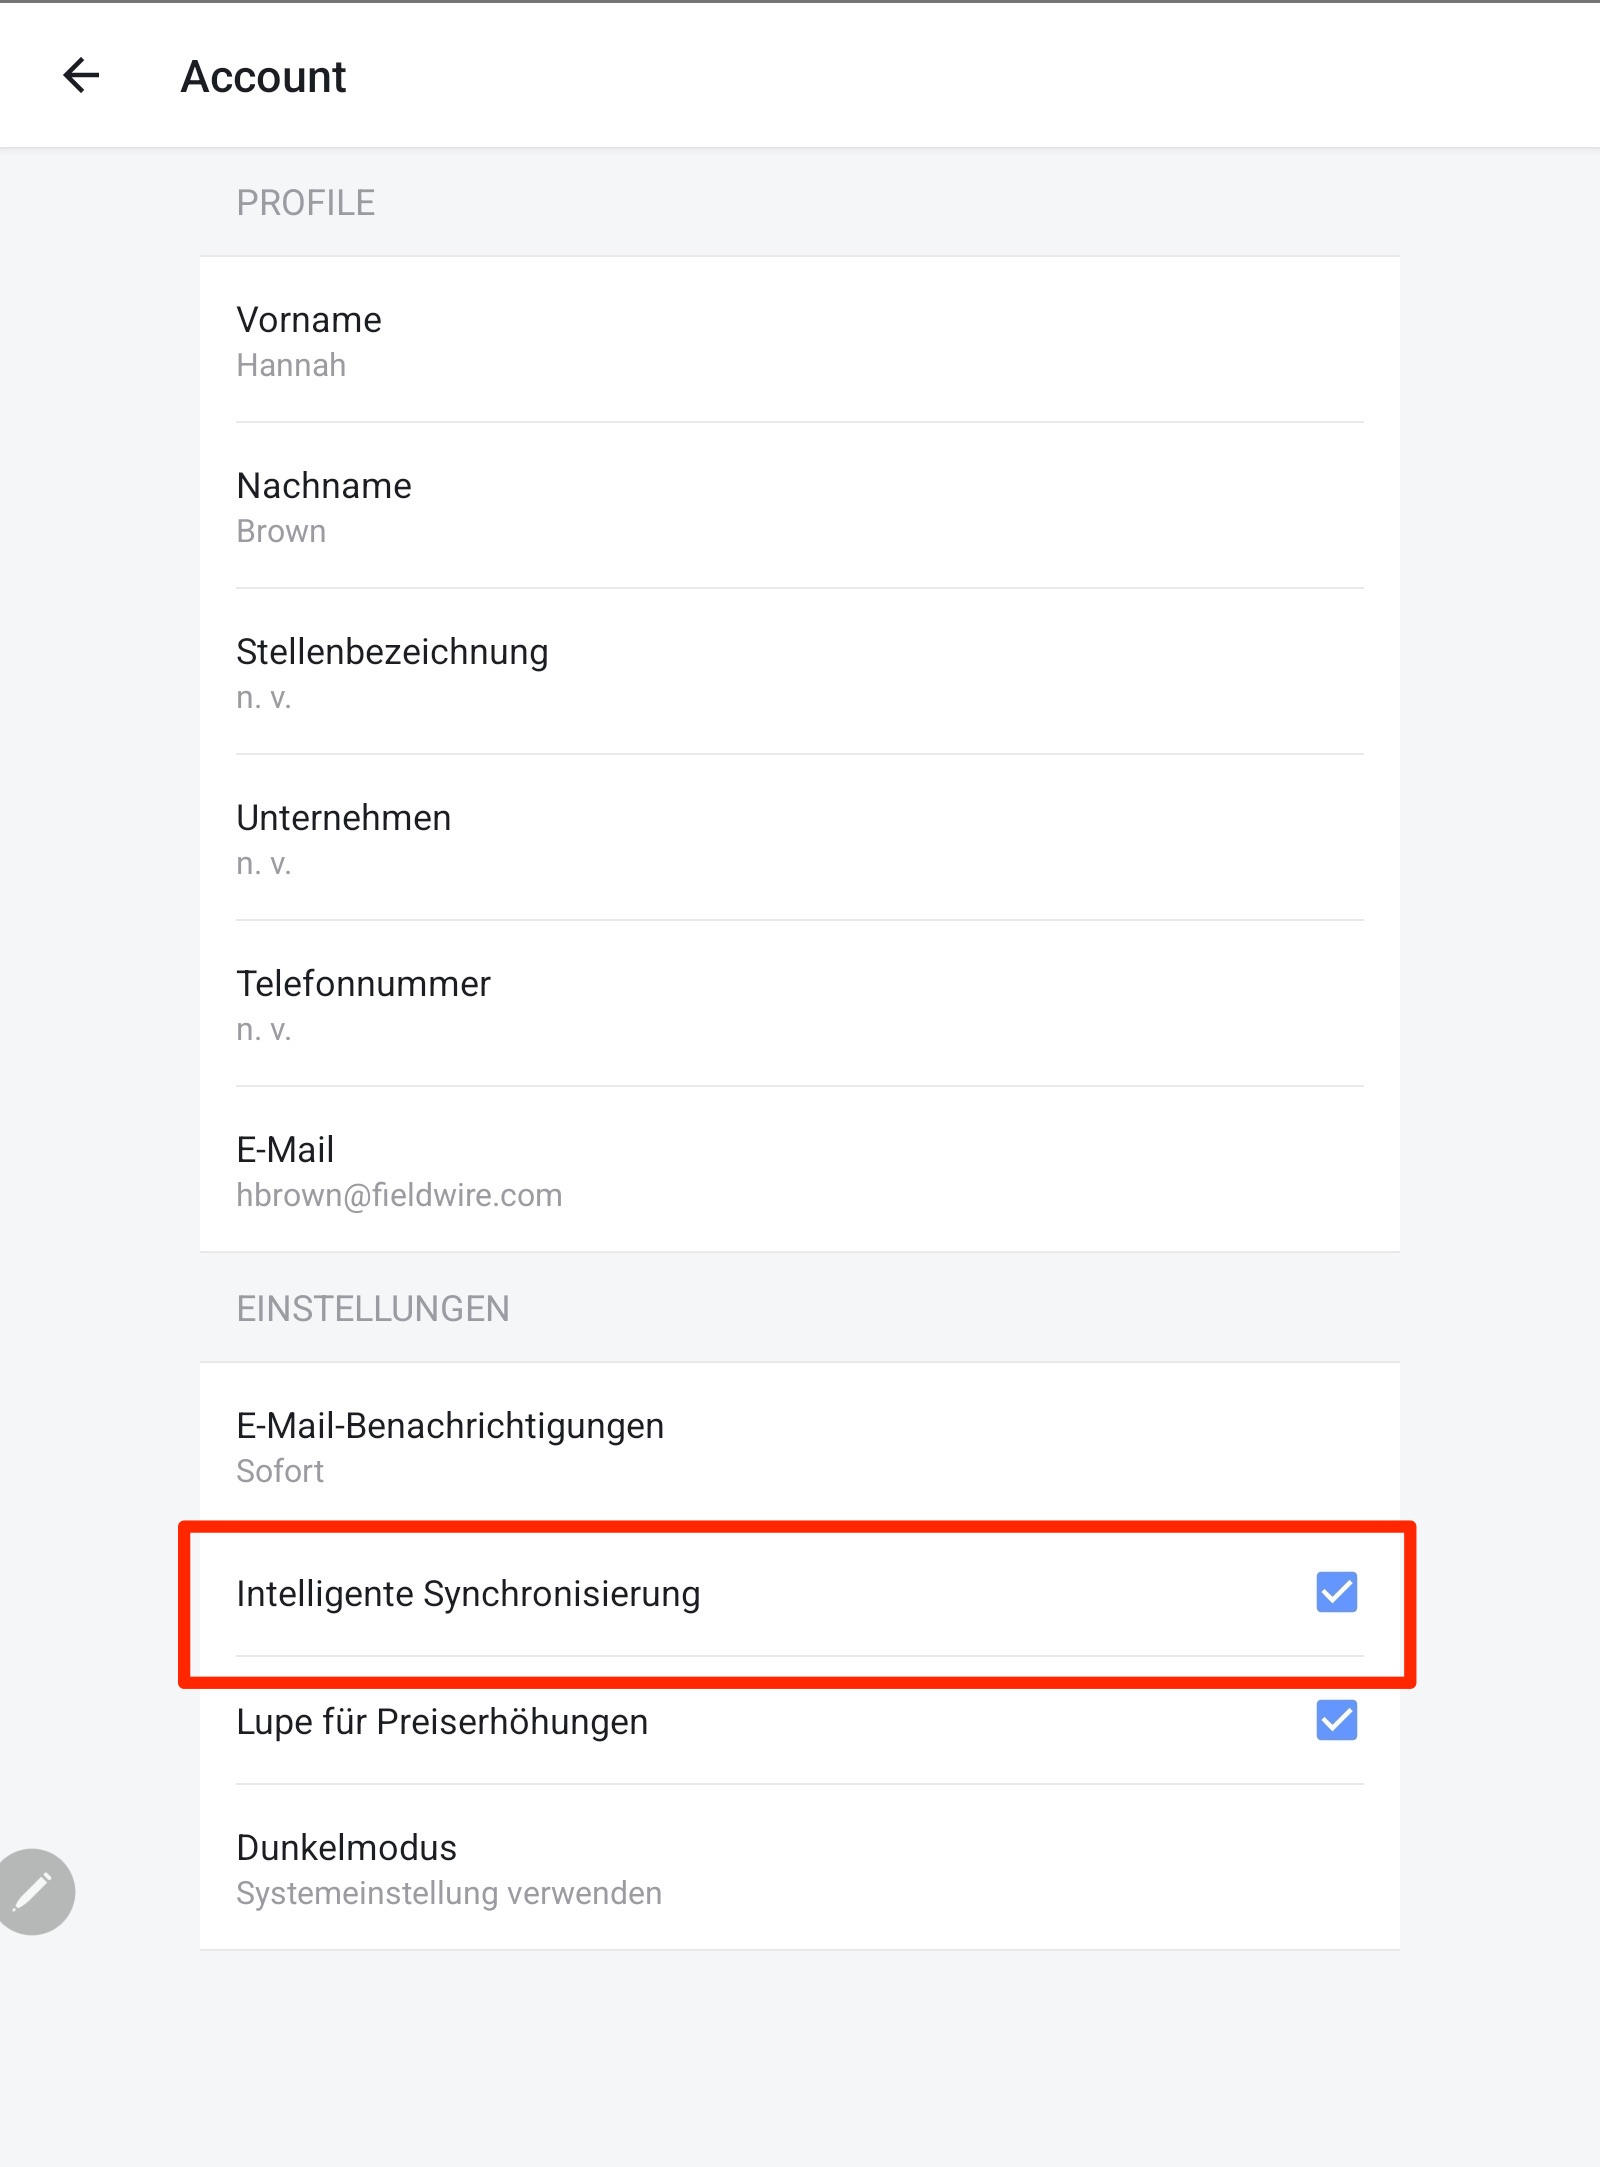Click the Account page title
Image resolution: width=1600 pixels, height=2167 pixels.
point(263,77)
